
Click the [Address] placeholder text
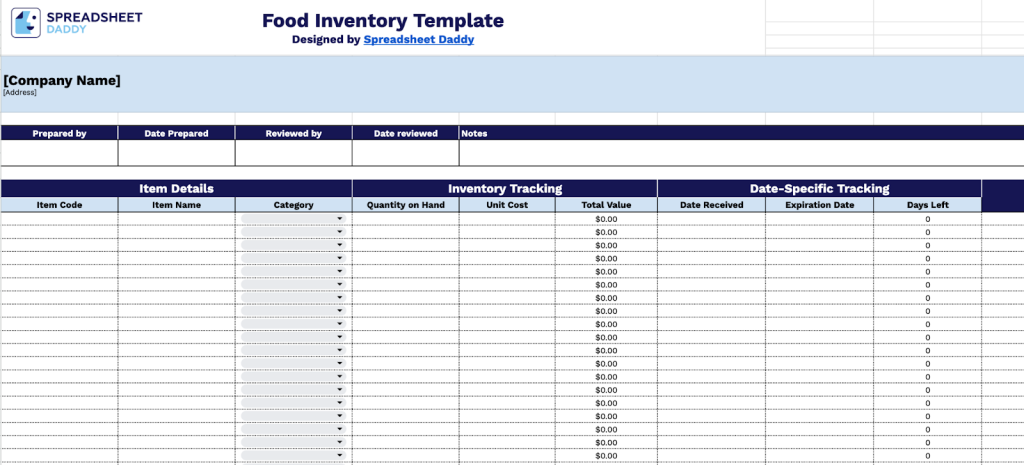click(20, 93)
